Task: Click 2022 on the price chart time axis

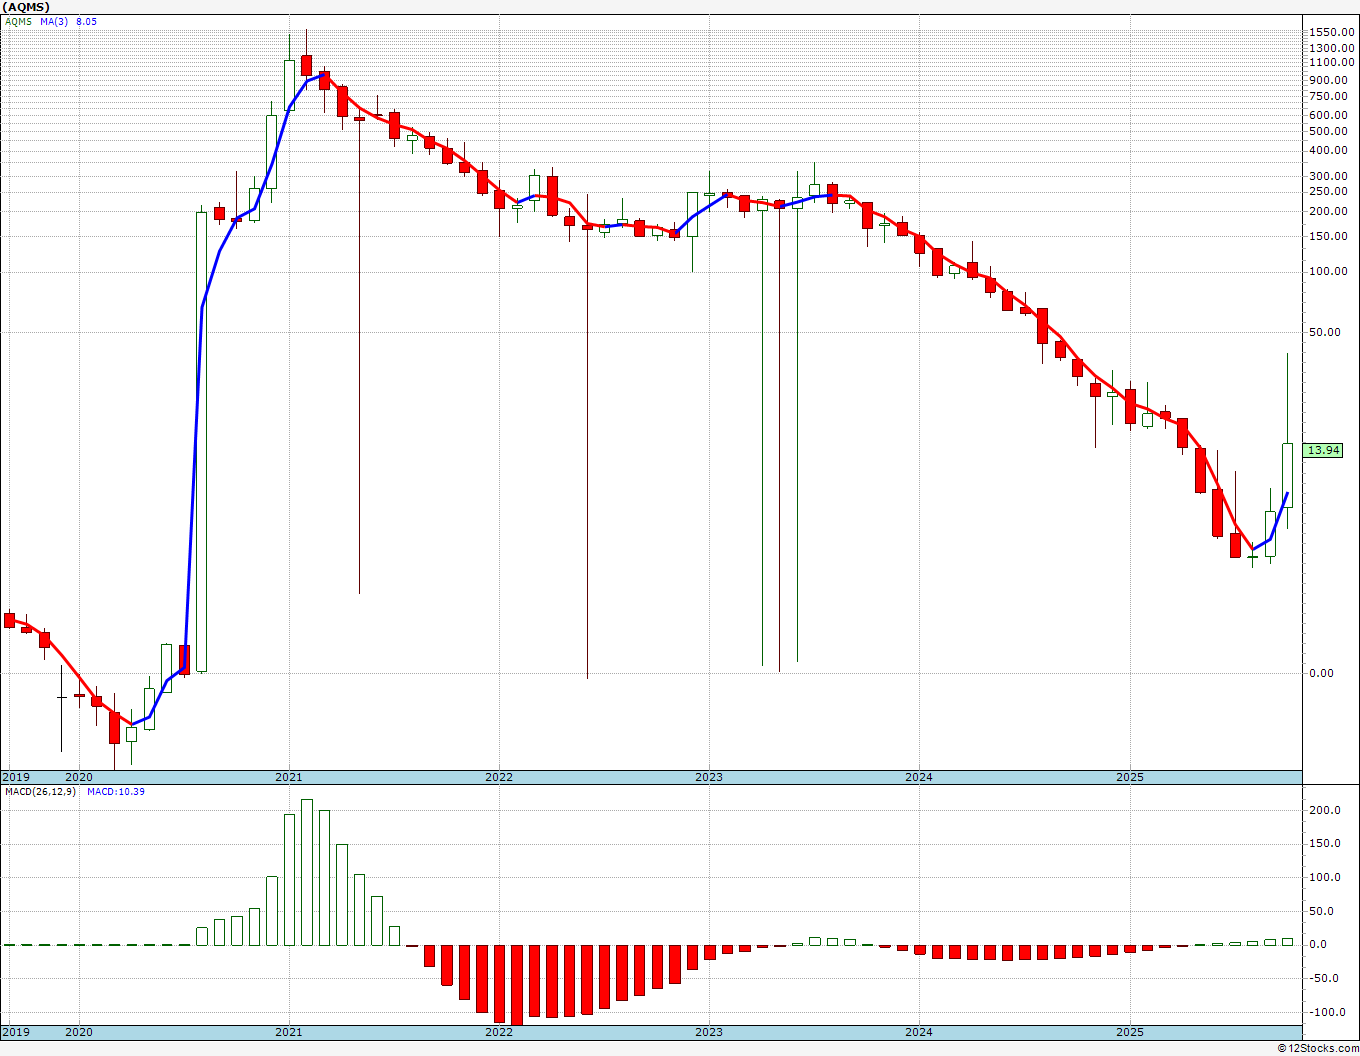Action: (498, 777)
